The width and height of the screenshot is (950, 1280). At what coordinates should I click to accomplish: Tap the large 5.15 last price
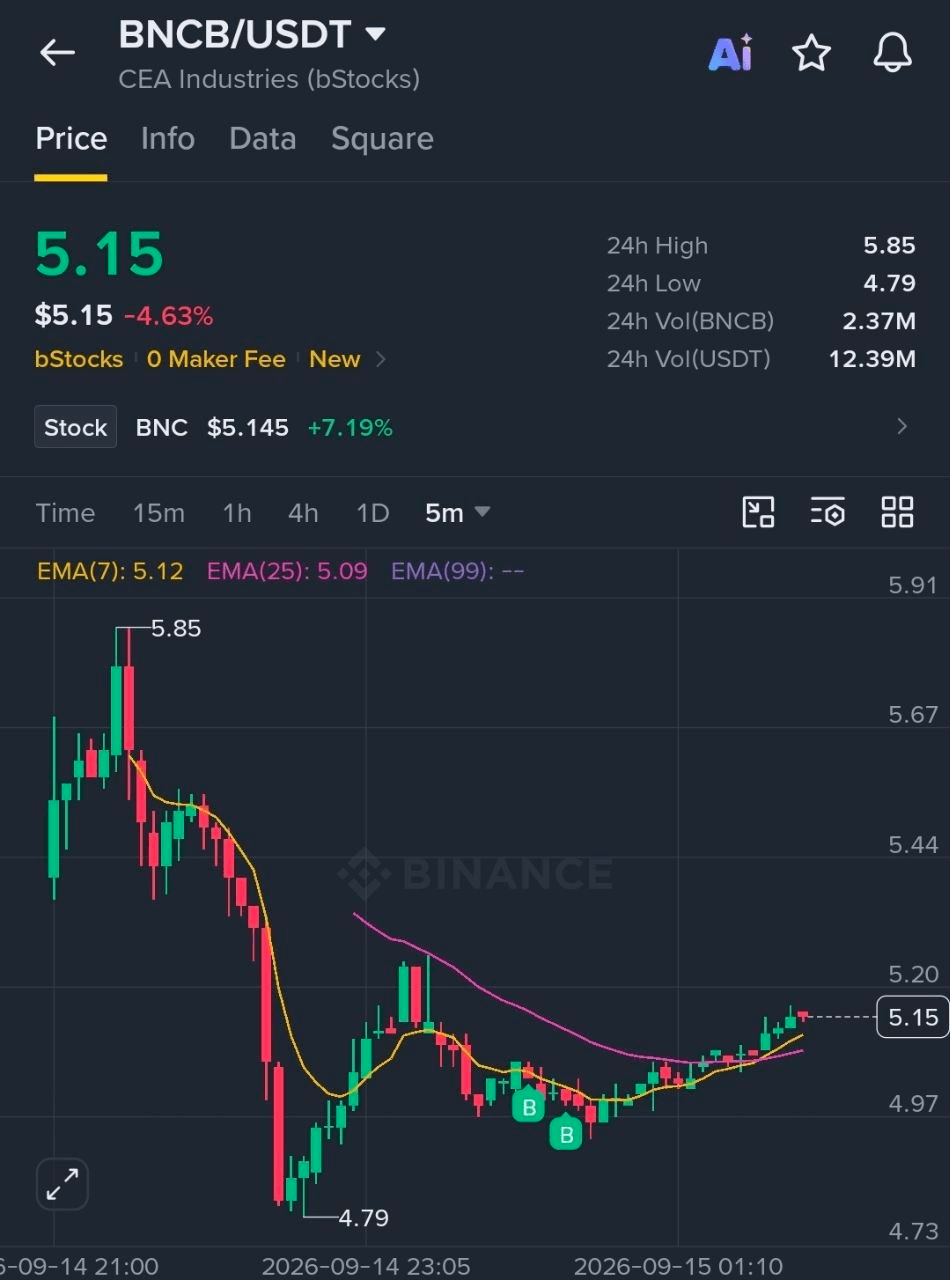pyautogui.click(x=99, y=254)
